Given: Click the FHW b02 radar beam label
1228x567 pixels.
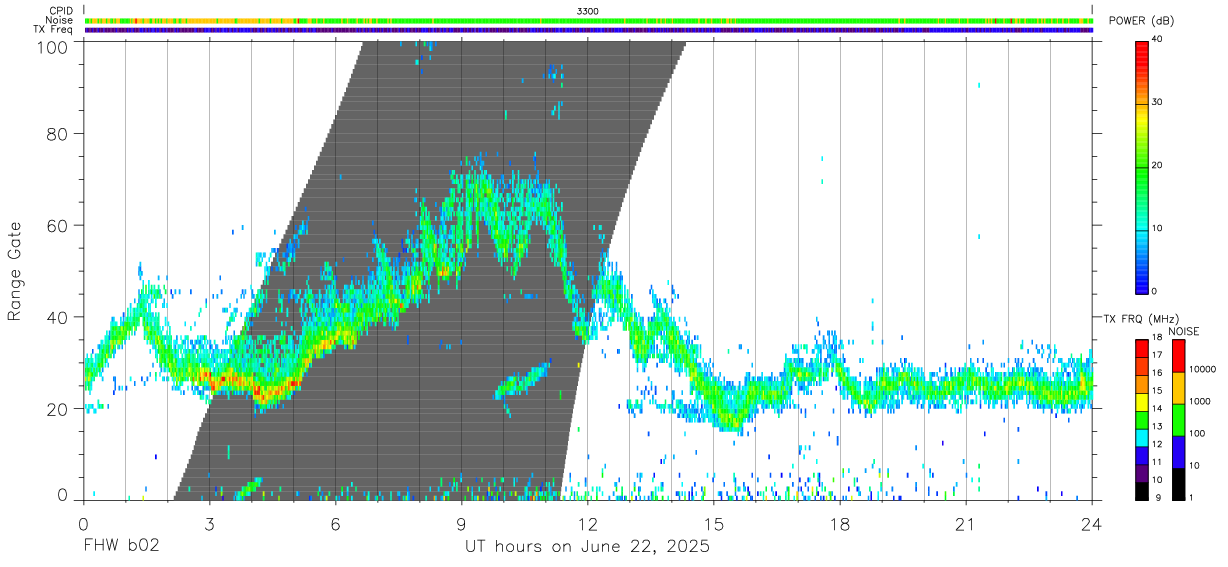Looking at the screenshot, I should point(120,547).
